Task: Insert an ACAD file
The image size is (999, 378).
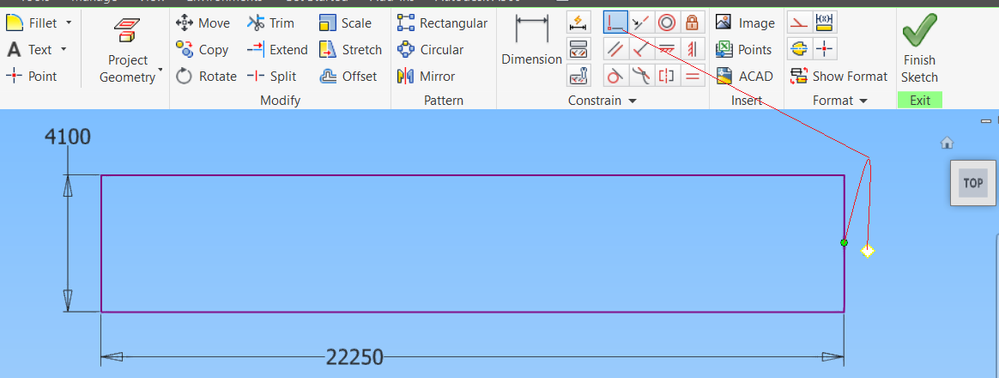Action: (744, 76)
